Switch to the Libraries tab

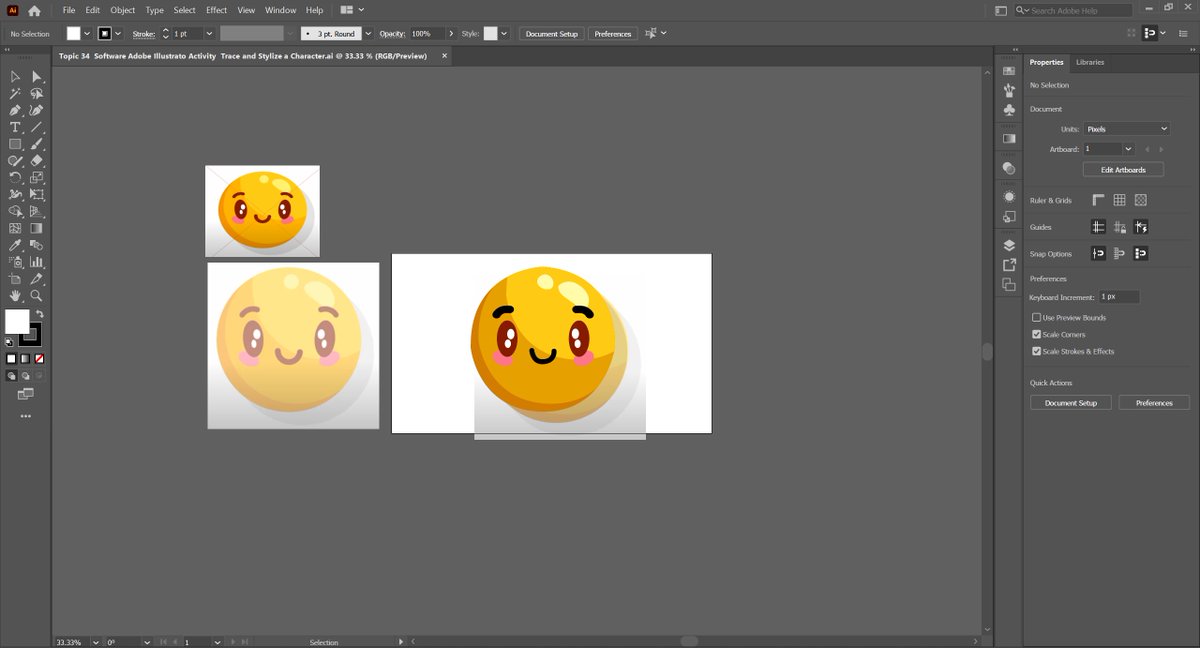(1090, 62)
